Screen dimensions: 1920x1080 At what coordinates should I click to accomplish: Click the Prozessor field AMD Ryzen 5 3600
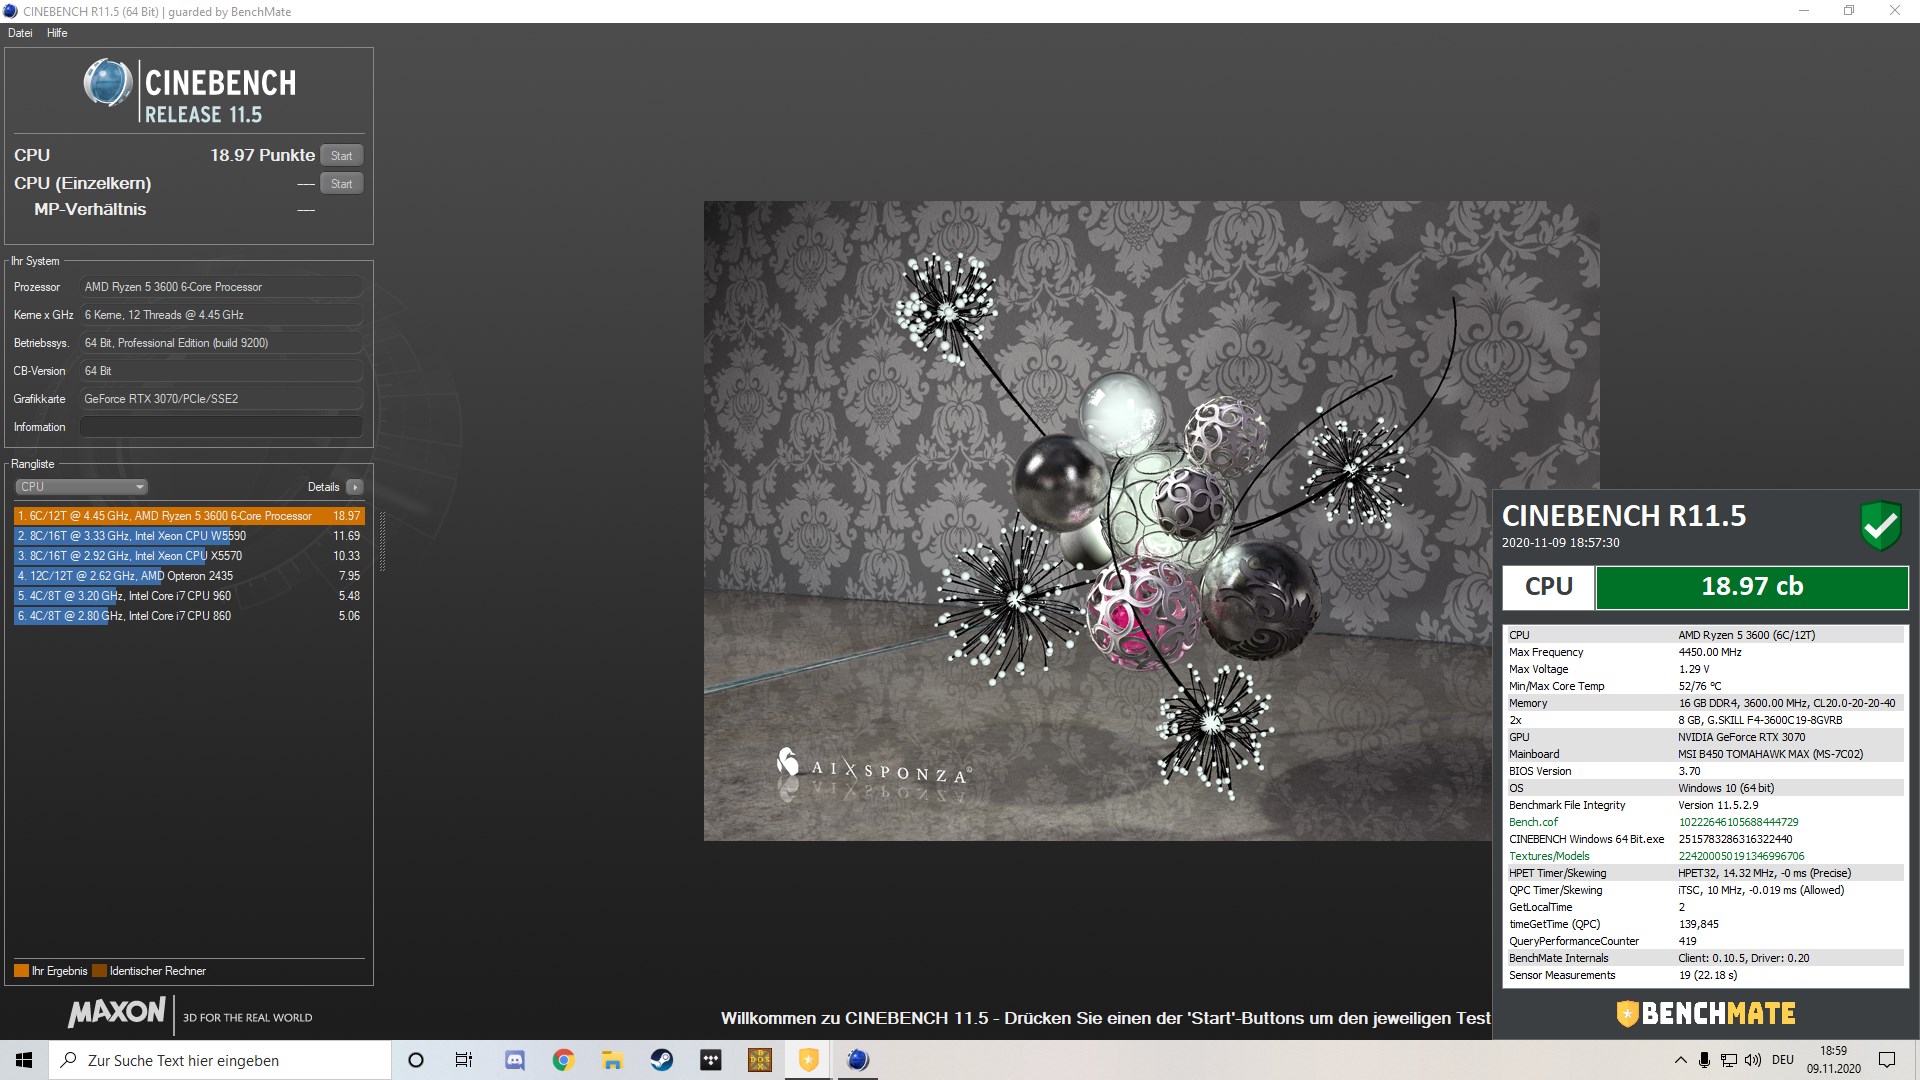(x=221, y=287)
